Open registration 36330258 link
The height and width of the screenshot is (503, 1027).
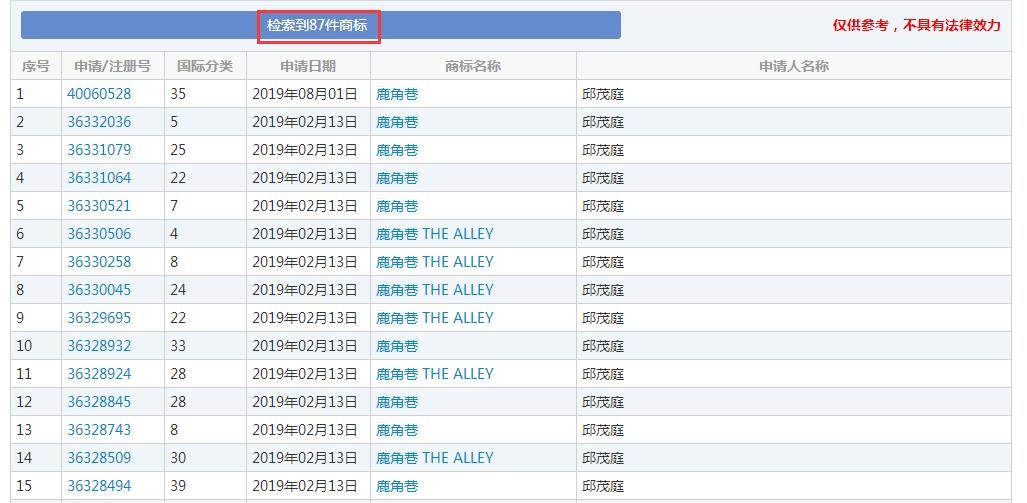pyautogui.click(x=99, y=262)
